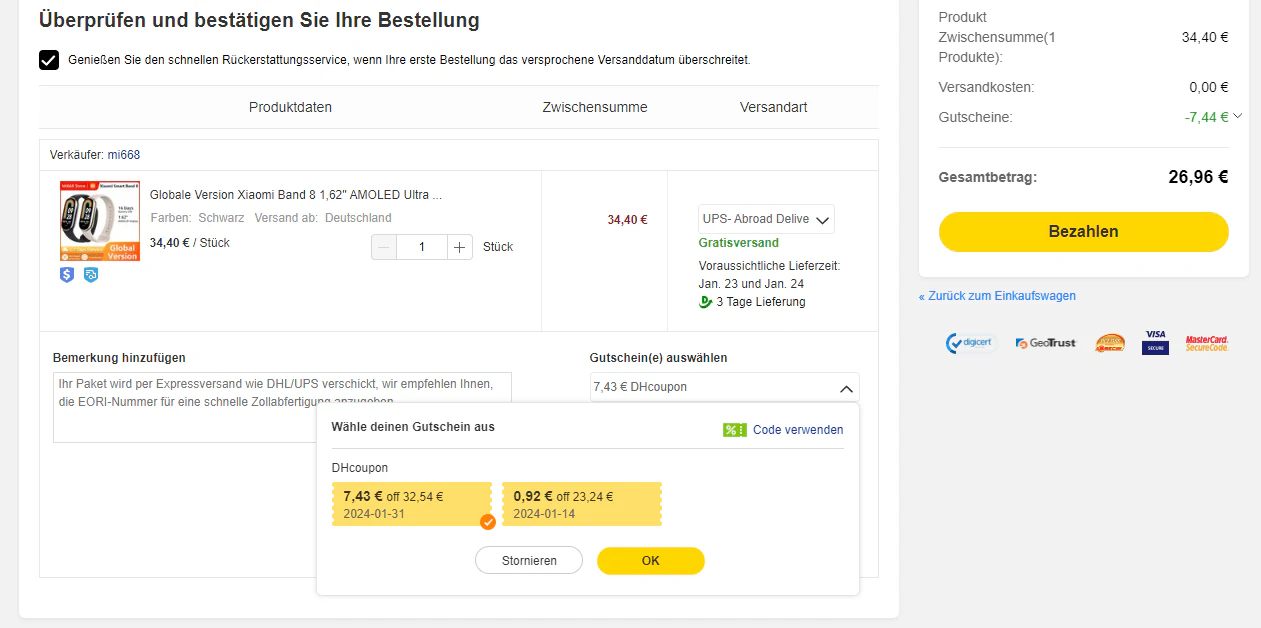Expand the Gutscheine -7,44 € summary chevron
This screenshot has width=1261, height=628.
[x=1236, y=117]
